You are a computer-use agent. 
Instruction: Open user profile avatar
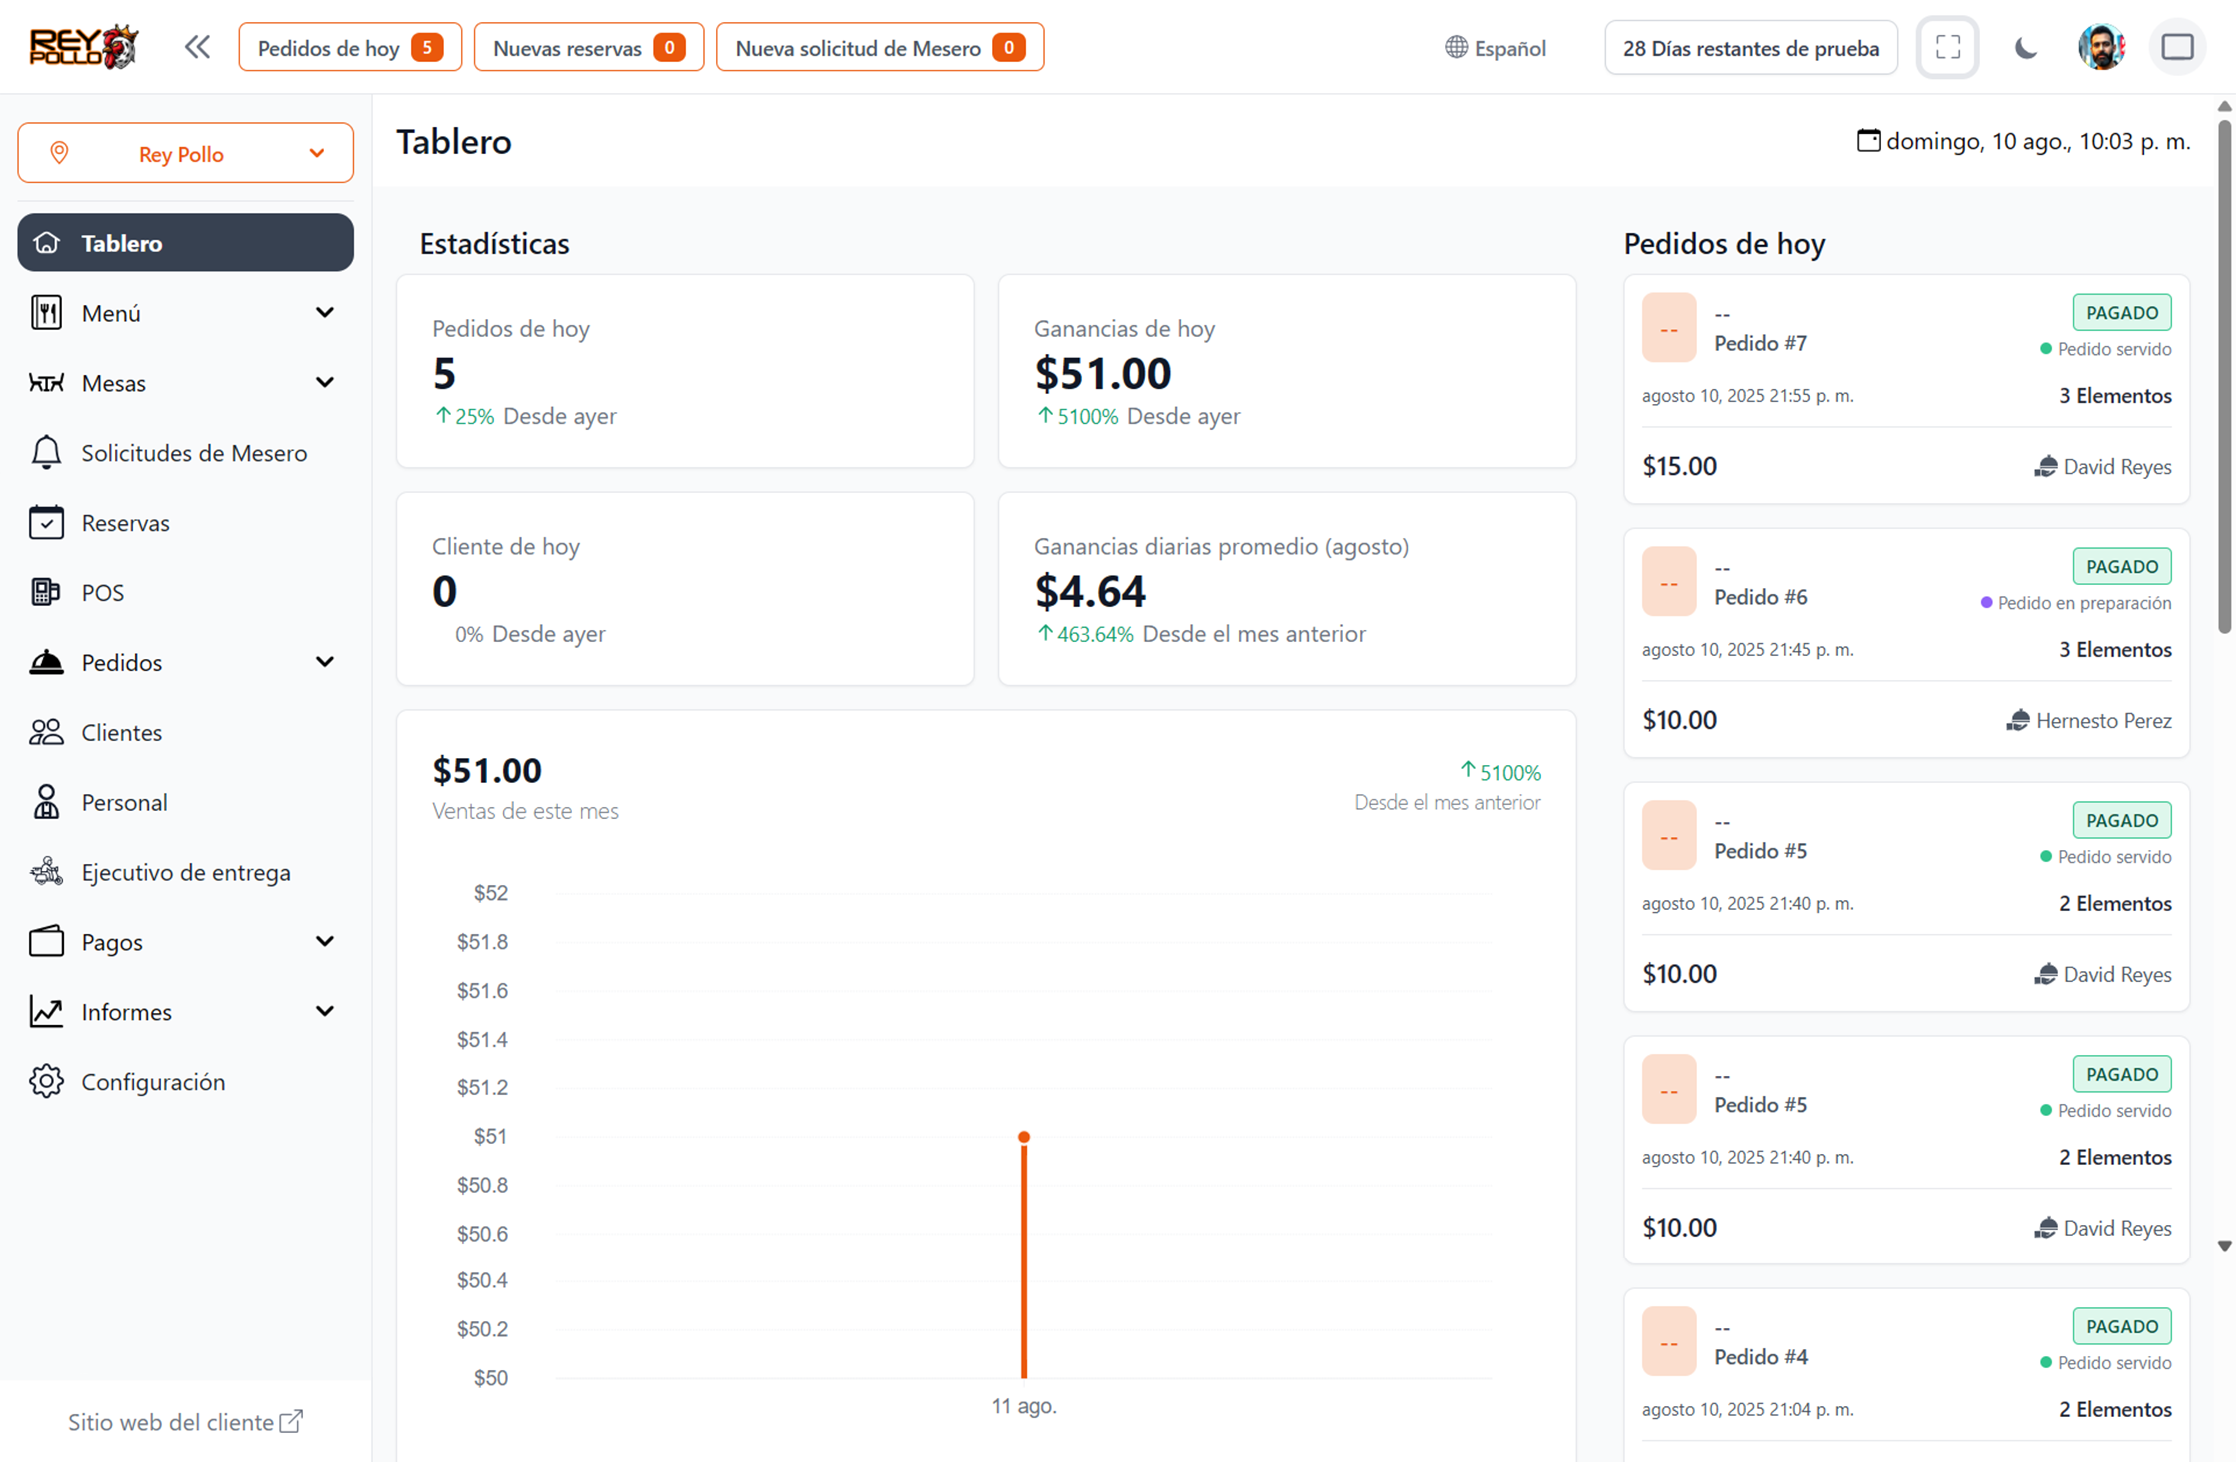pos(2101,47)
